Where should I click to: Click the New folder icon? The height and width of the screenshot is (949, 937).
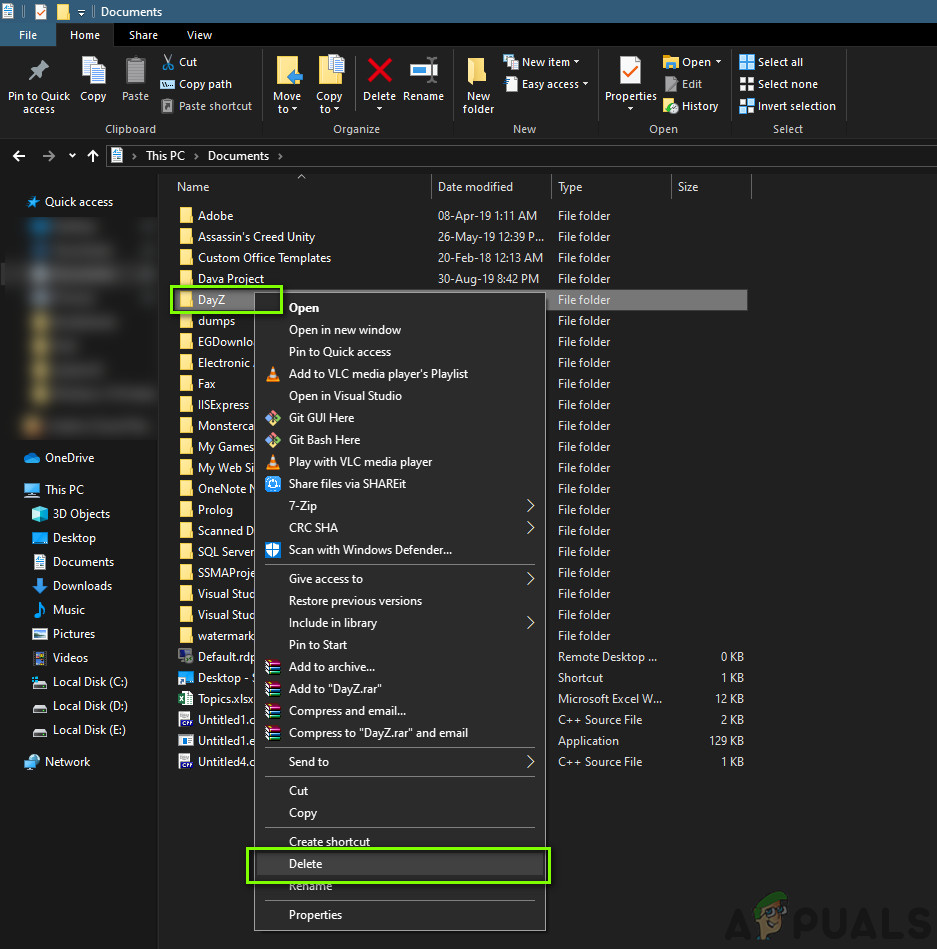477,71
